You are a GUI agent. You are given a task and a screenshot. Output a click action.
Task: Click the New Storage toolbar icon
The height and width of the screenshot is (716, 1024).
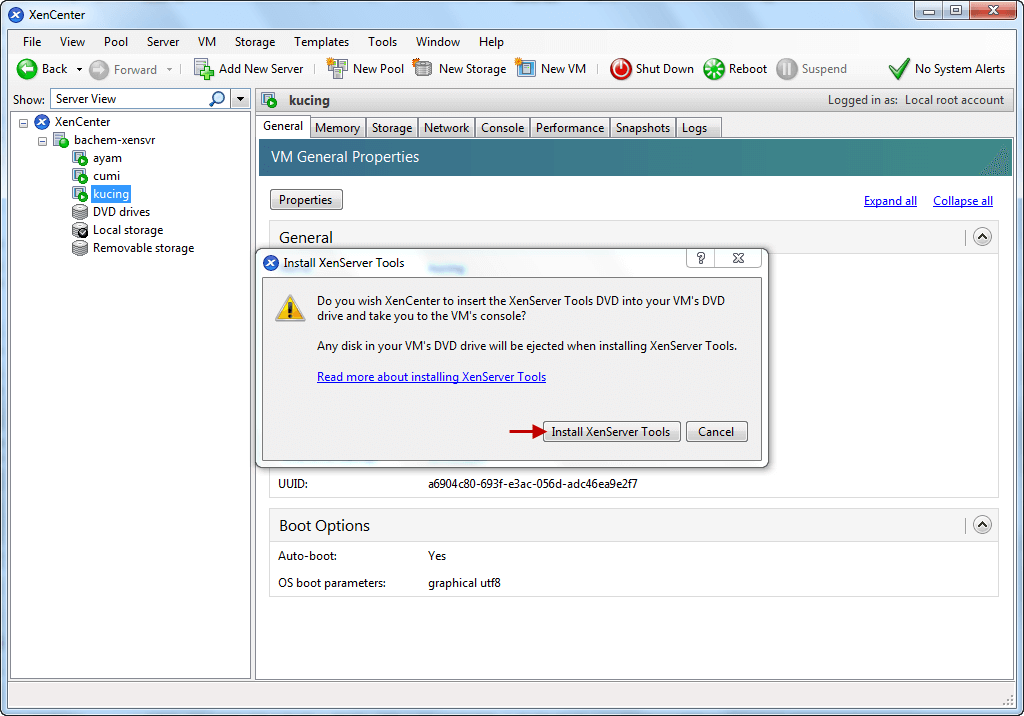(423, 68)
